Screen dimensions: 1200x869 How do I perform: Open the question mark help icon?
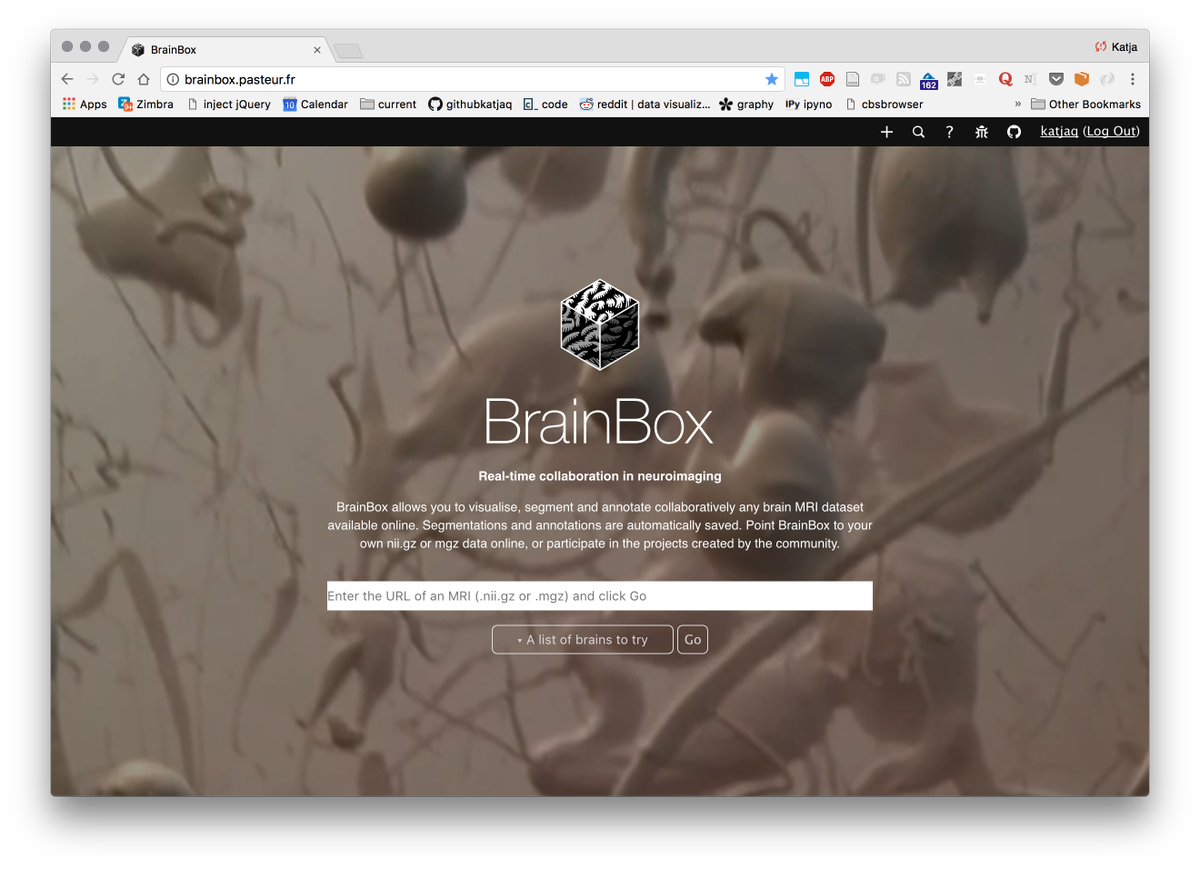click(x=949, y=132)
